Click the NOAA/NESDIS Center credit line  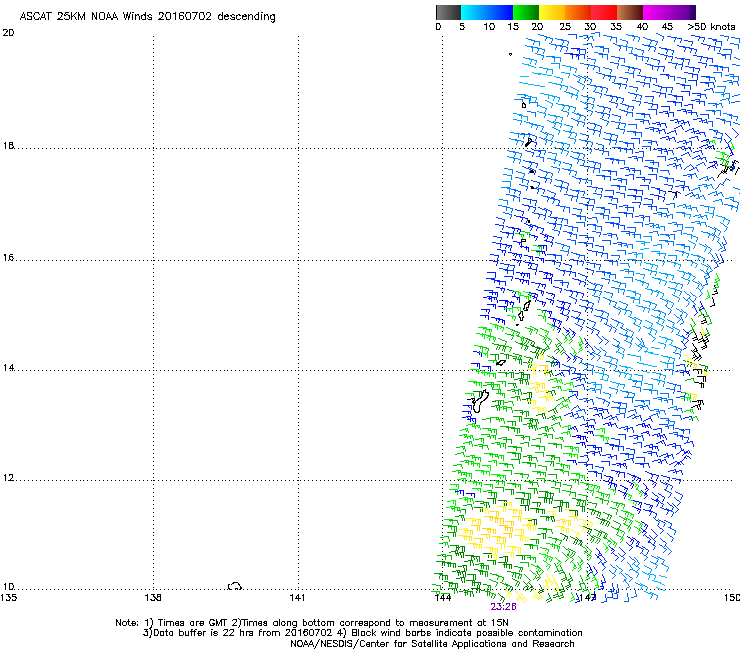click(432, 644)
